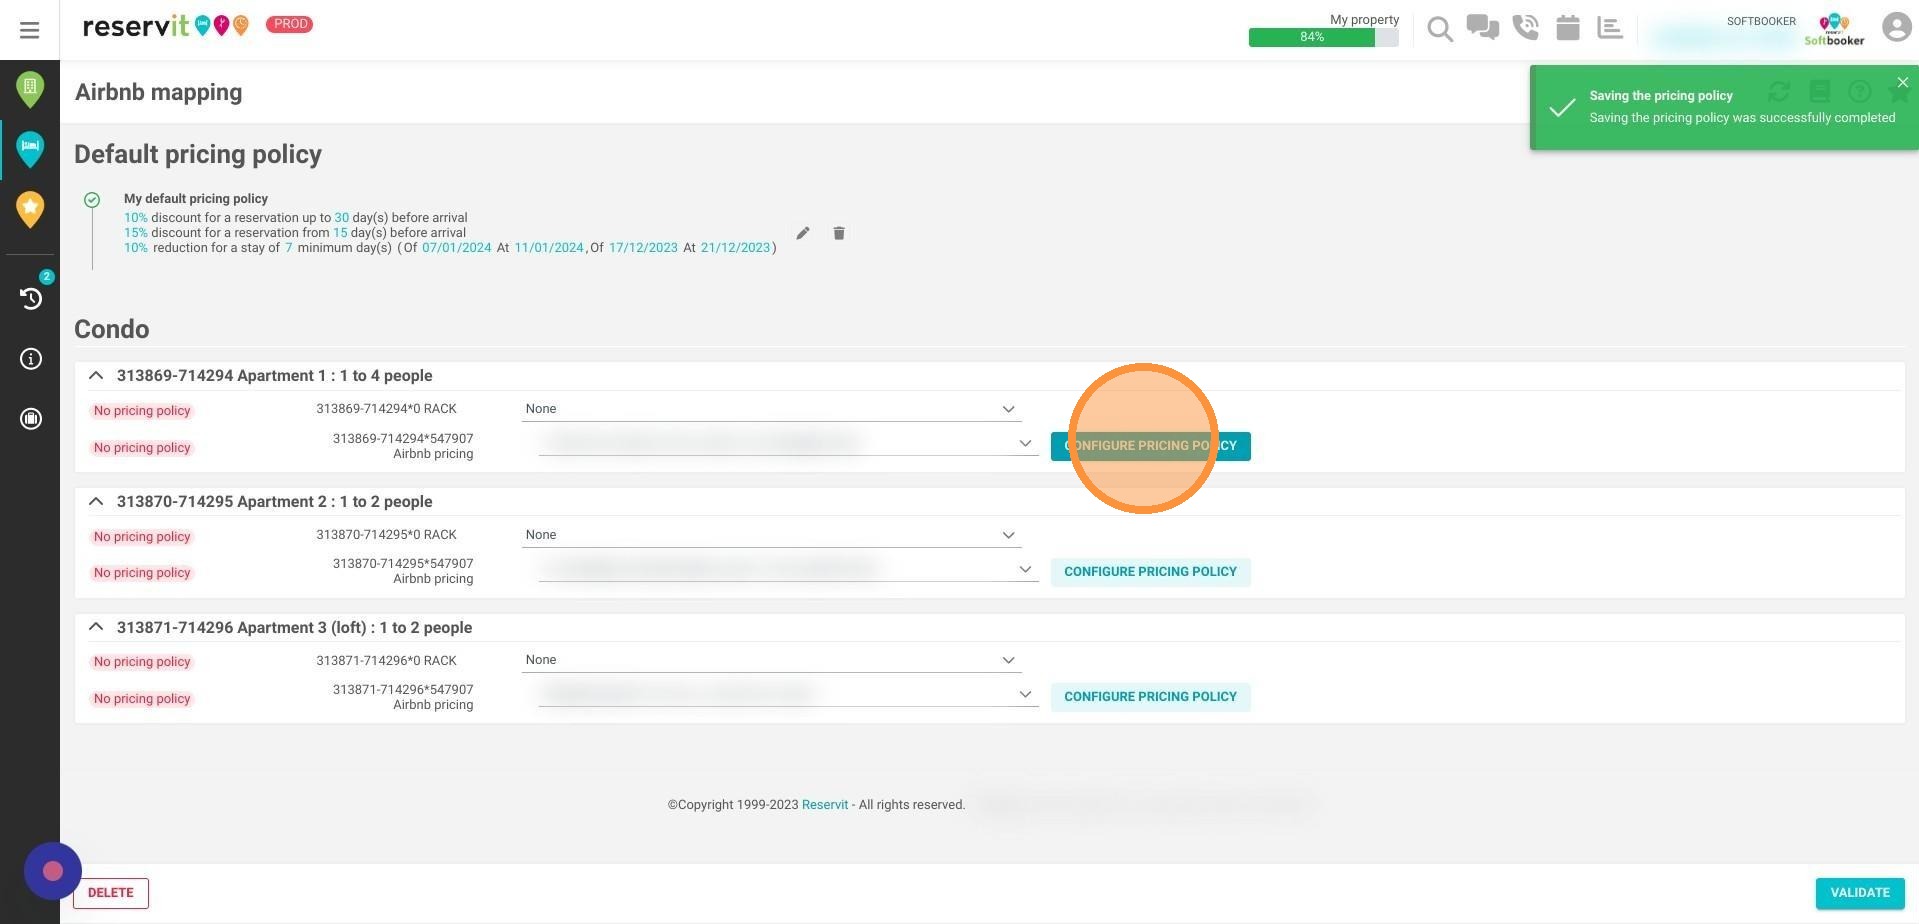This screenshot has height=924, width=1919.
Task: Open the info circle in sidebar
Action: [31, 359]
